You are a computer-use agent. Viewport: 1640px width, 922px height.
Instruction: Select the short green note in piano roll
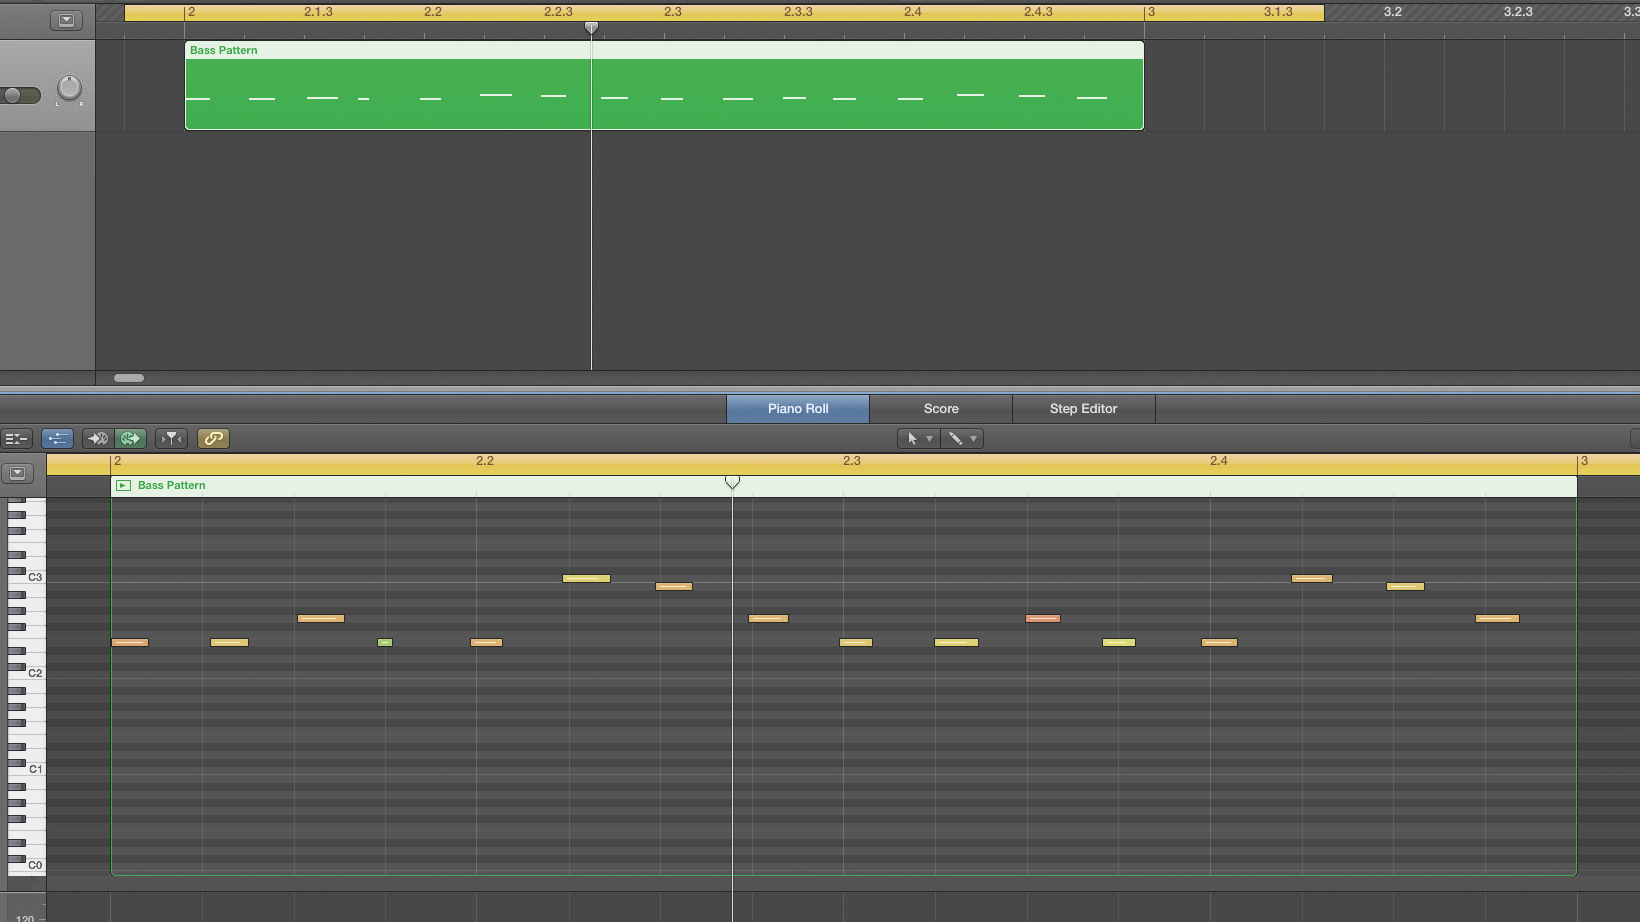(x=385, y=642)
